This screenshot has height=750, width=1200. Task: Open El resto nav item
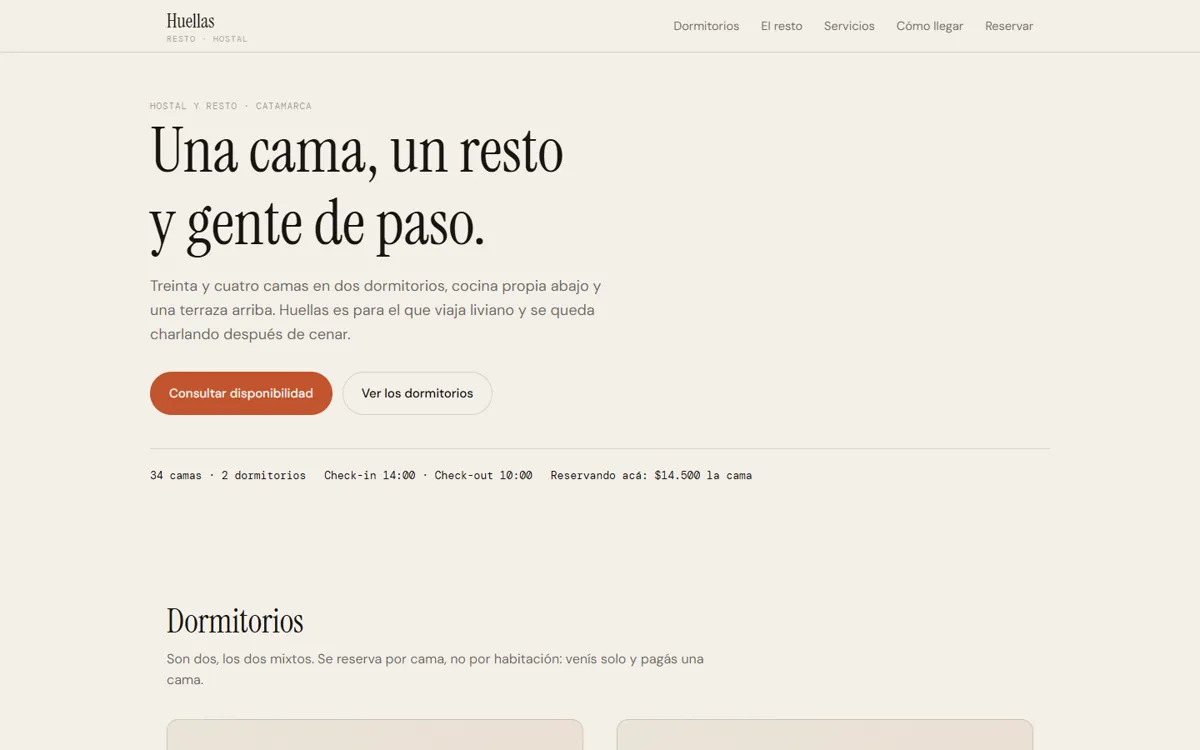coord(781,26)
